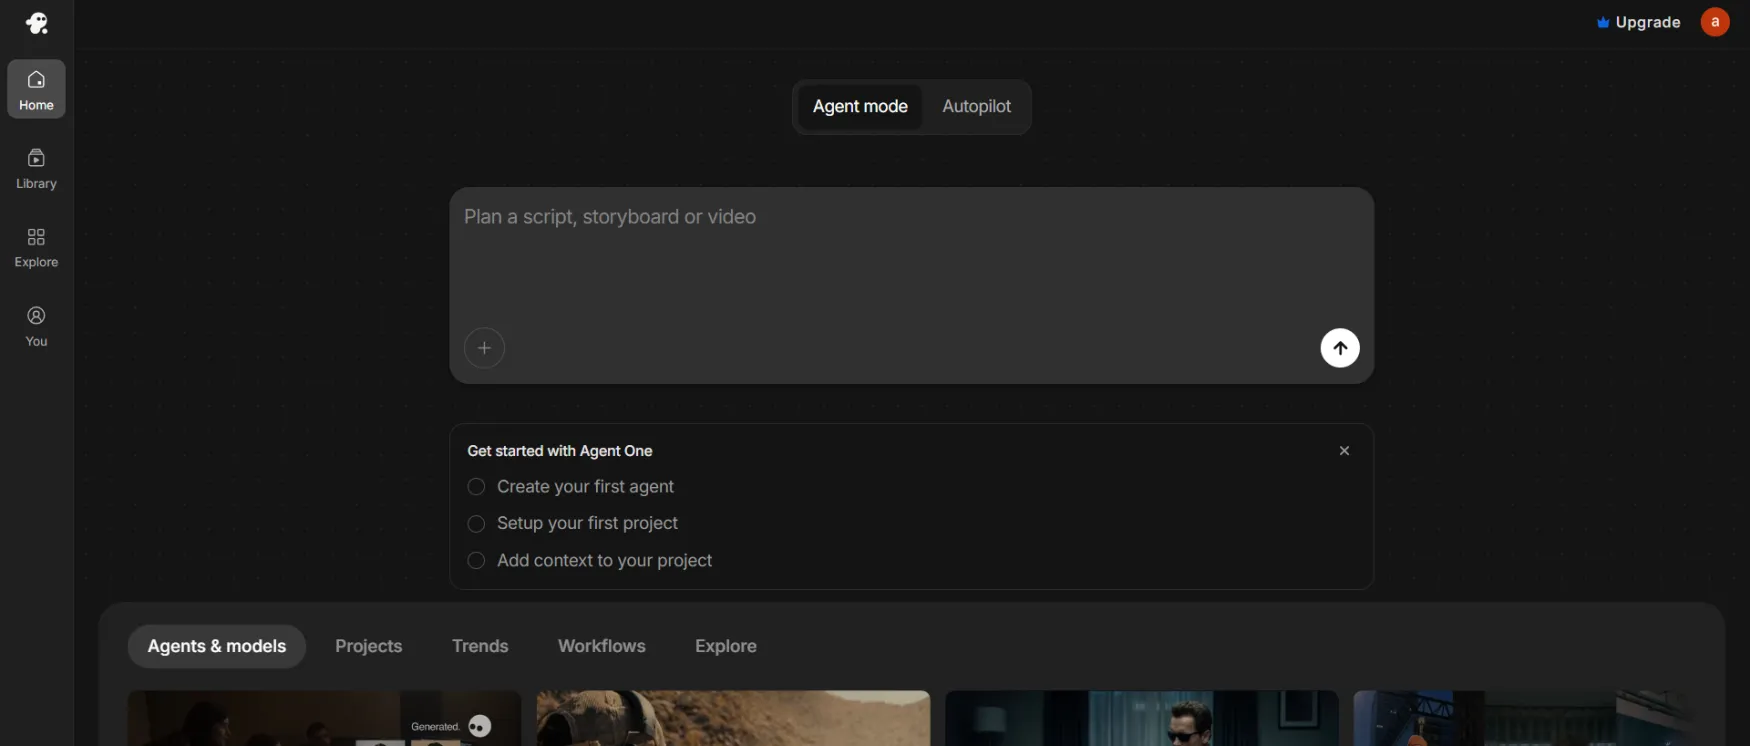The width and height of the screenshot is (1750, 746).
Task: Submit prompt with the up arrow button
Action: [1340, 348]
